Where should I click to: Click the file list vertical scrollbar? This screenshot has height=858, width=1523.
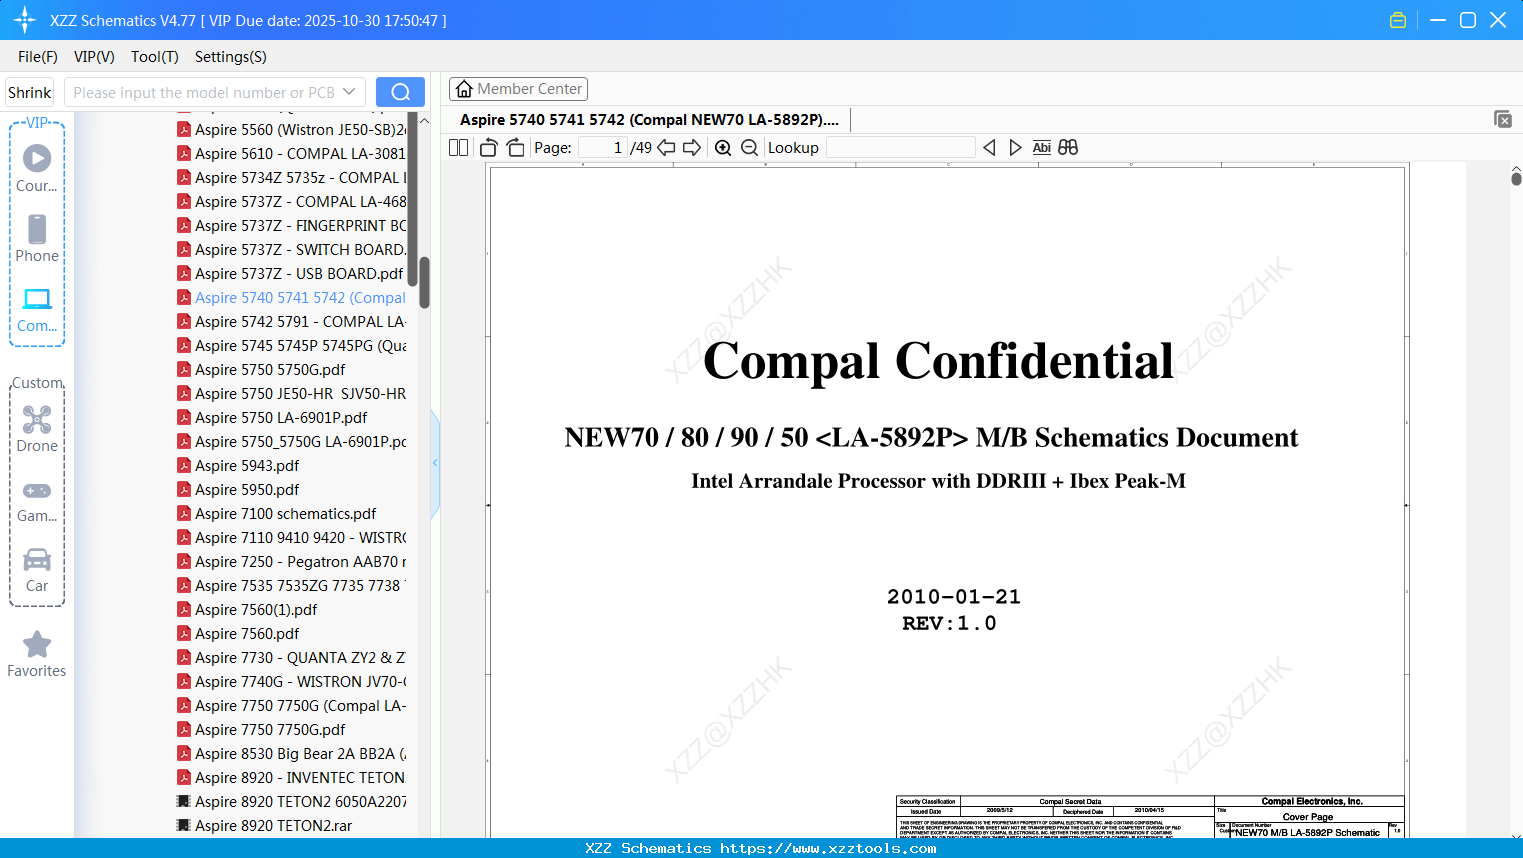[x=424, y=283]
